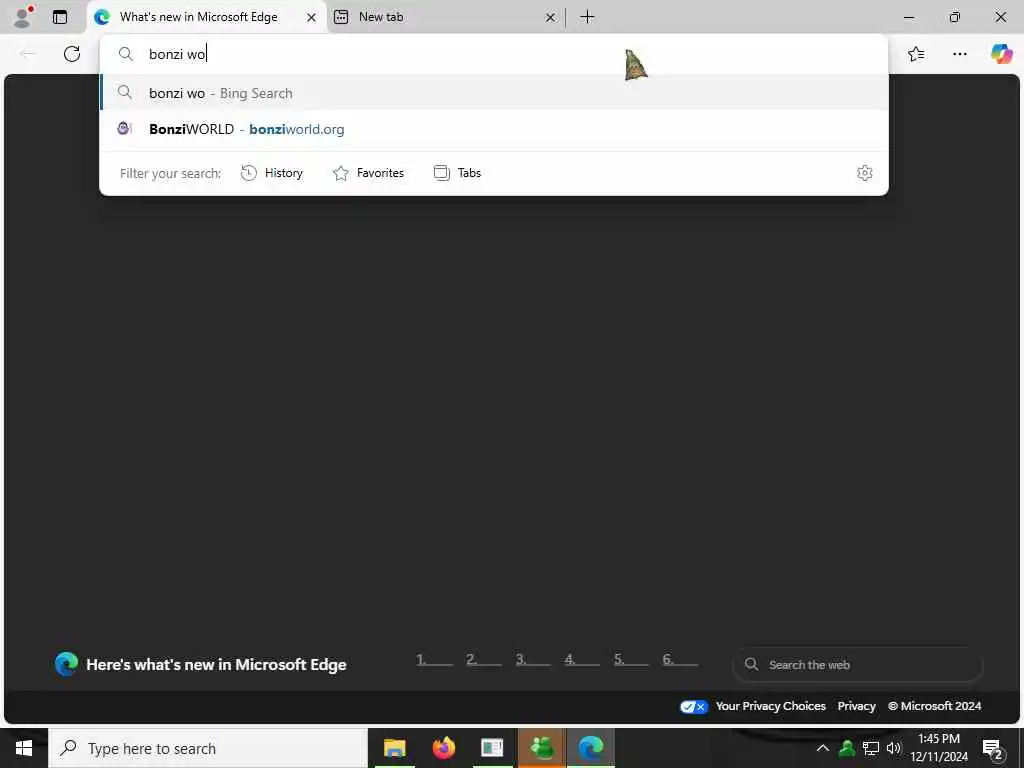Open the notification center icon
Screen dimensions: 1024x768
click(993, 748)
